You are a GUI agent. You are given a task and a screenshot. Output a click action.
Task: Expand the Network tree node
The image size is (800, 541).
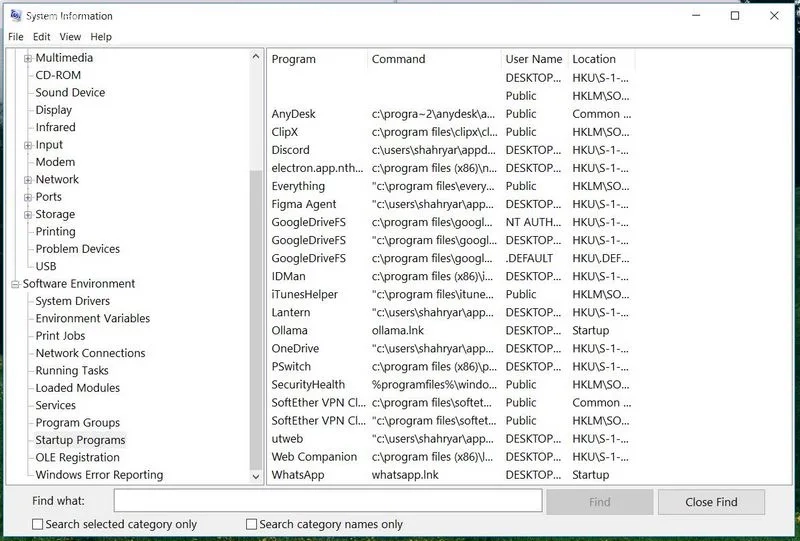click(x=28, y=180)
